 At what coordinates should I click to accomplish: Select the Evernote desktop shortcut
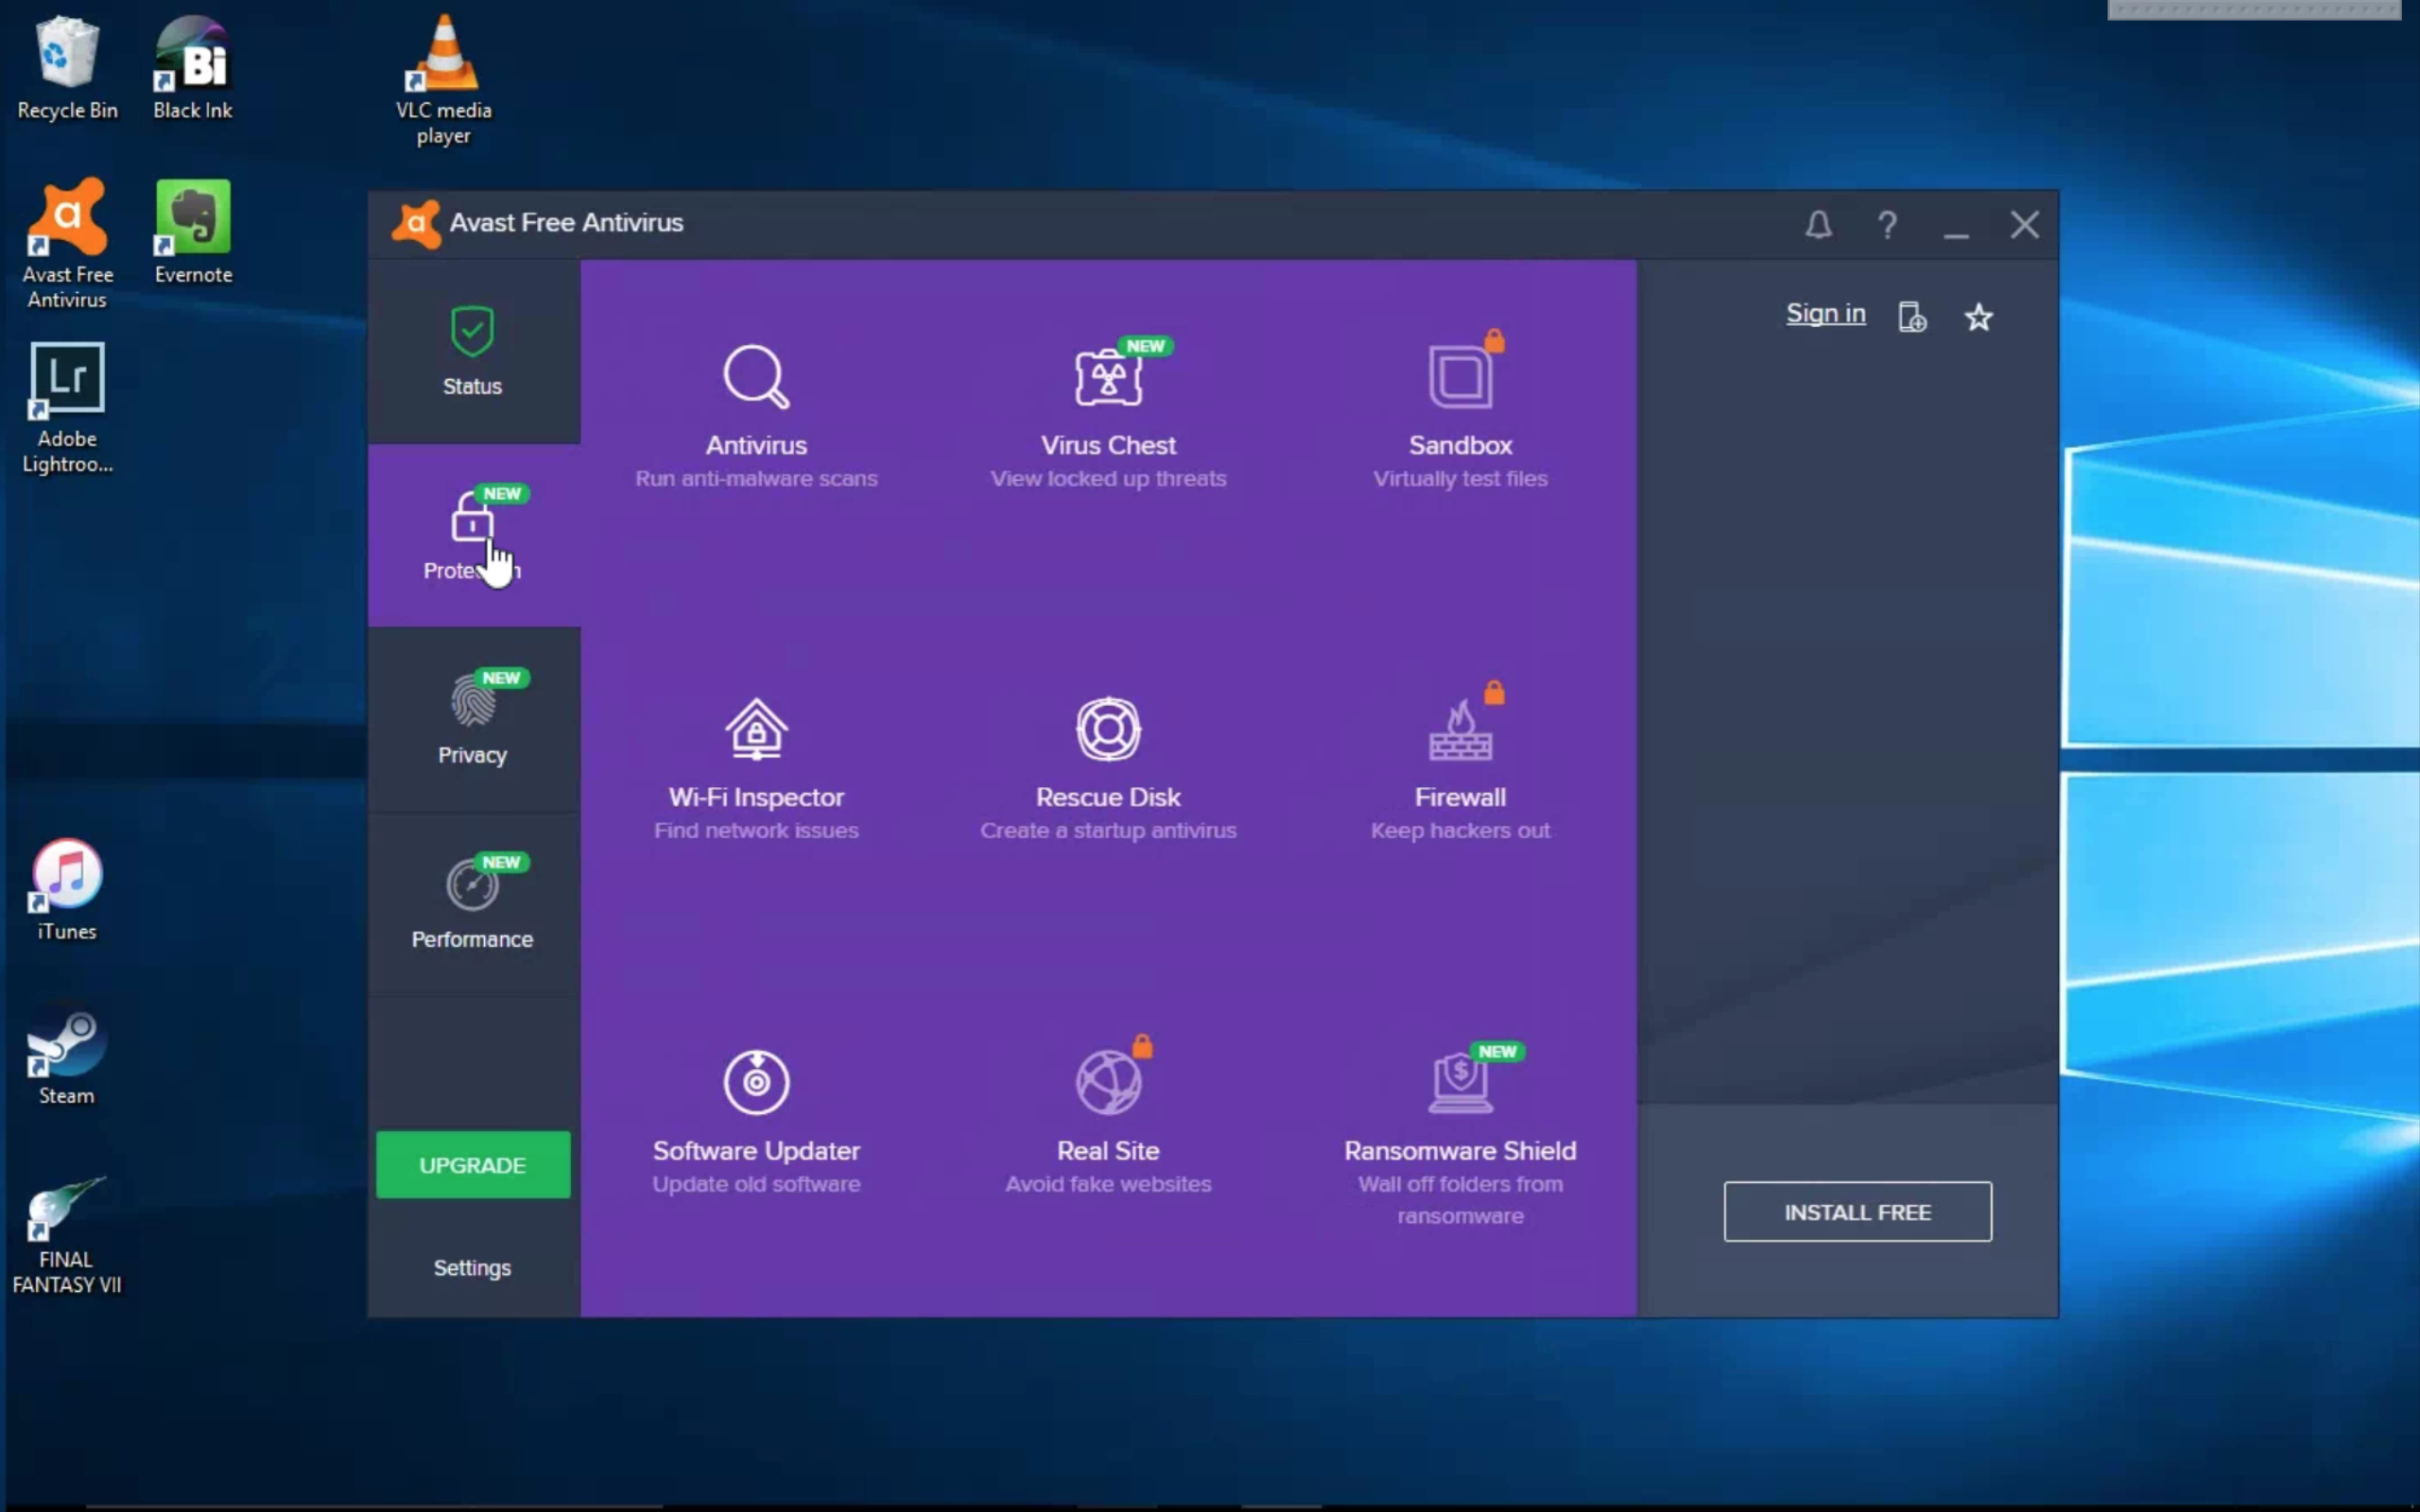193,232
